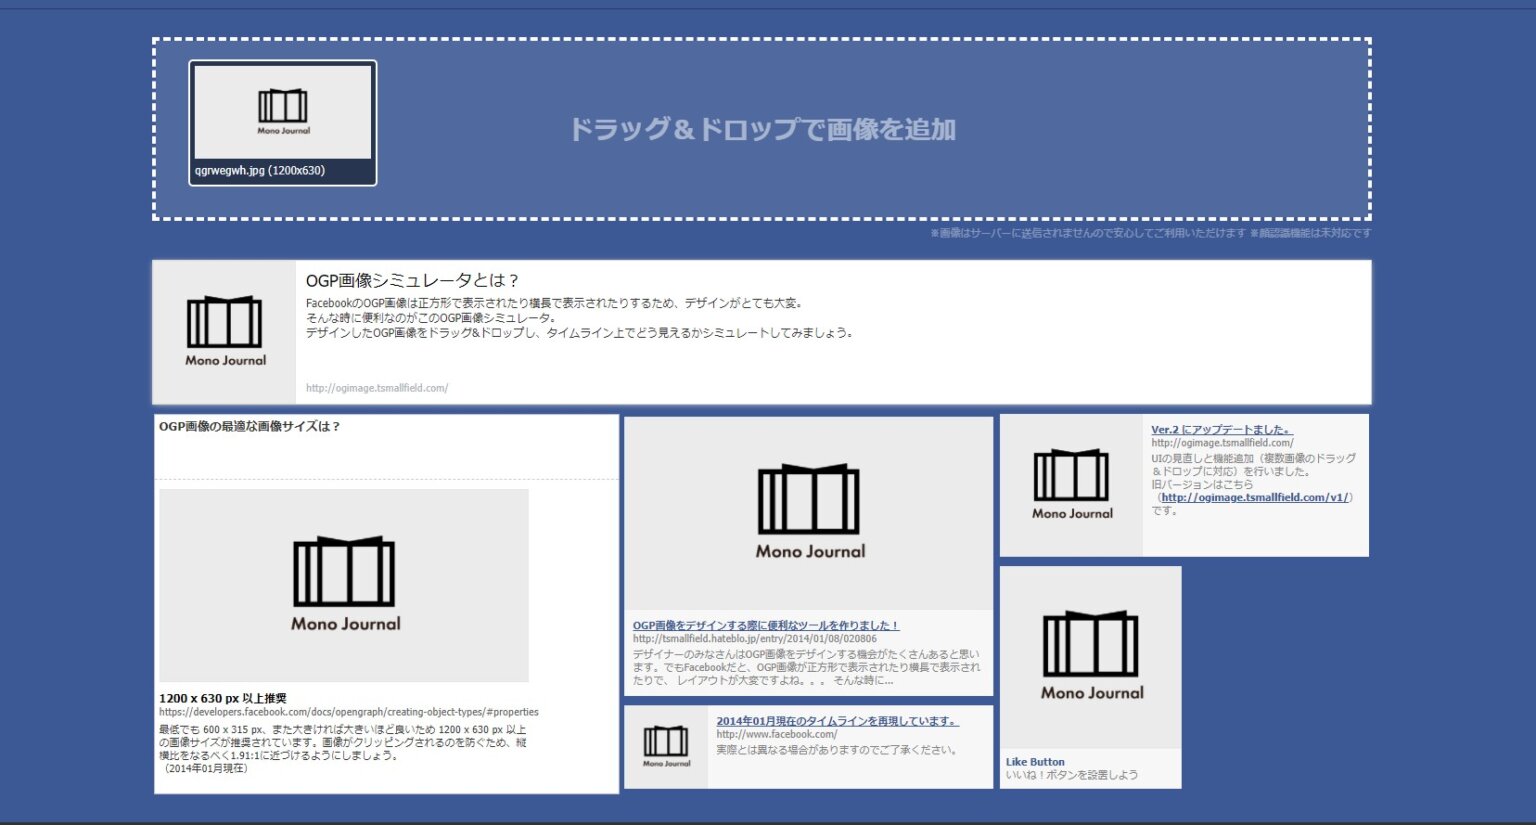Open the developers.facebook.com creating-object-types URL

point(348,711)
